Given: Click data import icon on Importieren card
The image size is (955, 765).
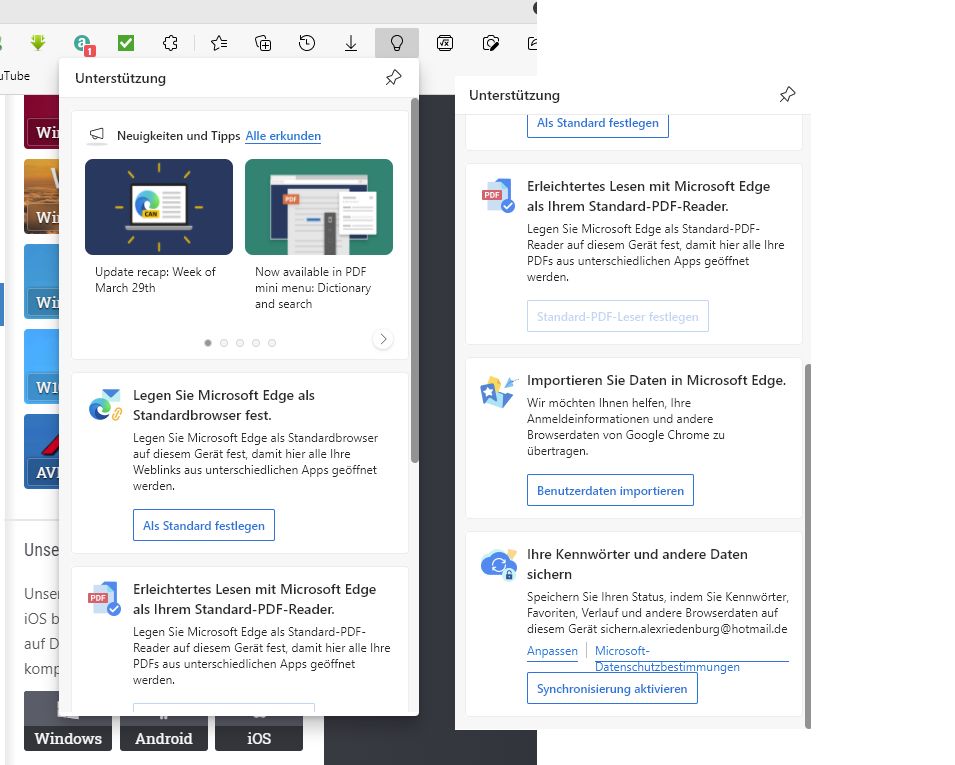Looking at the screenshot, I should point(499,392).
